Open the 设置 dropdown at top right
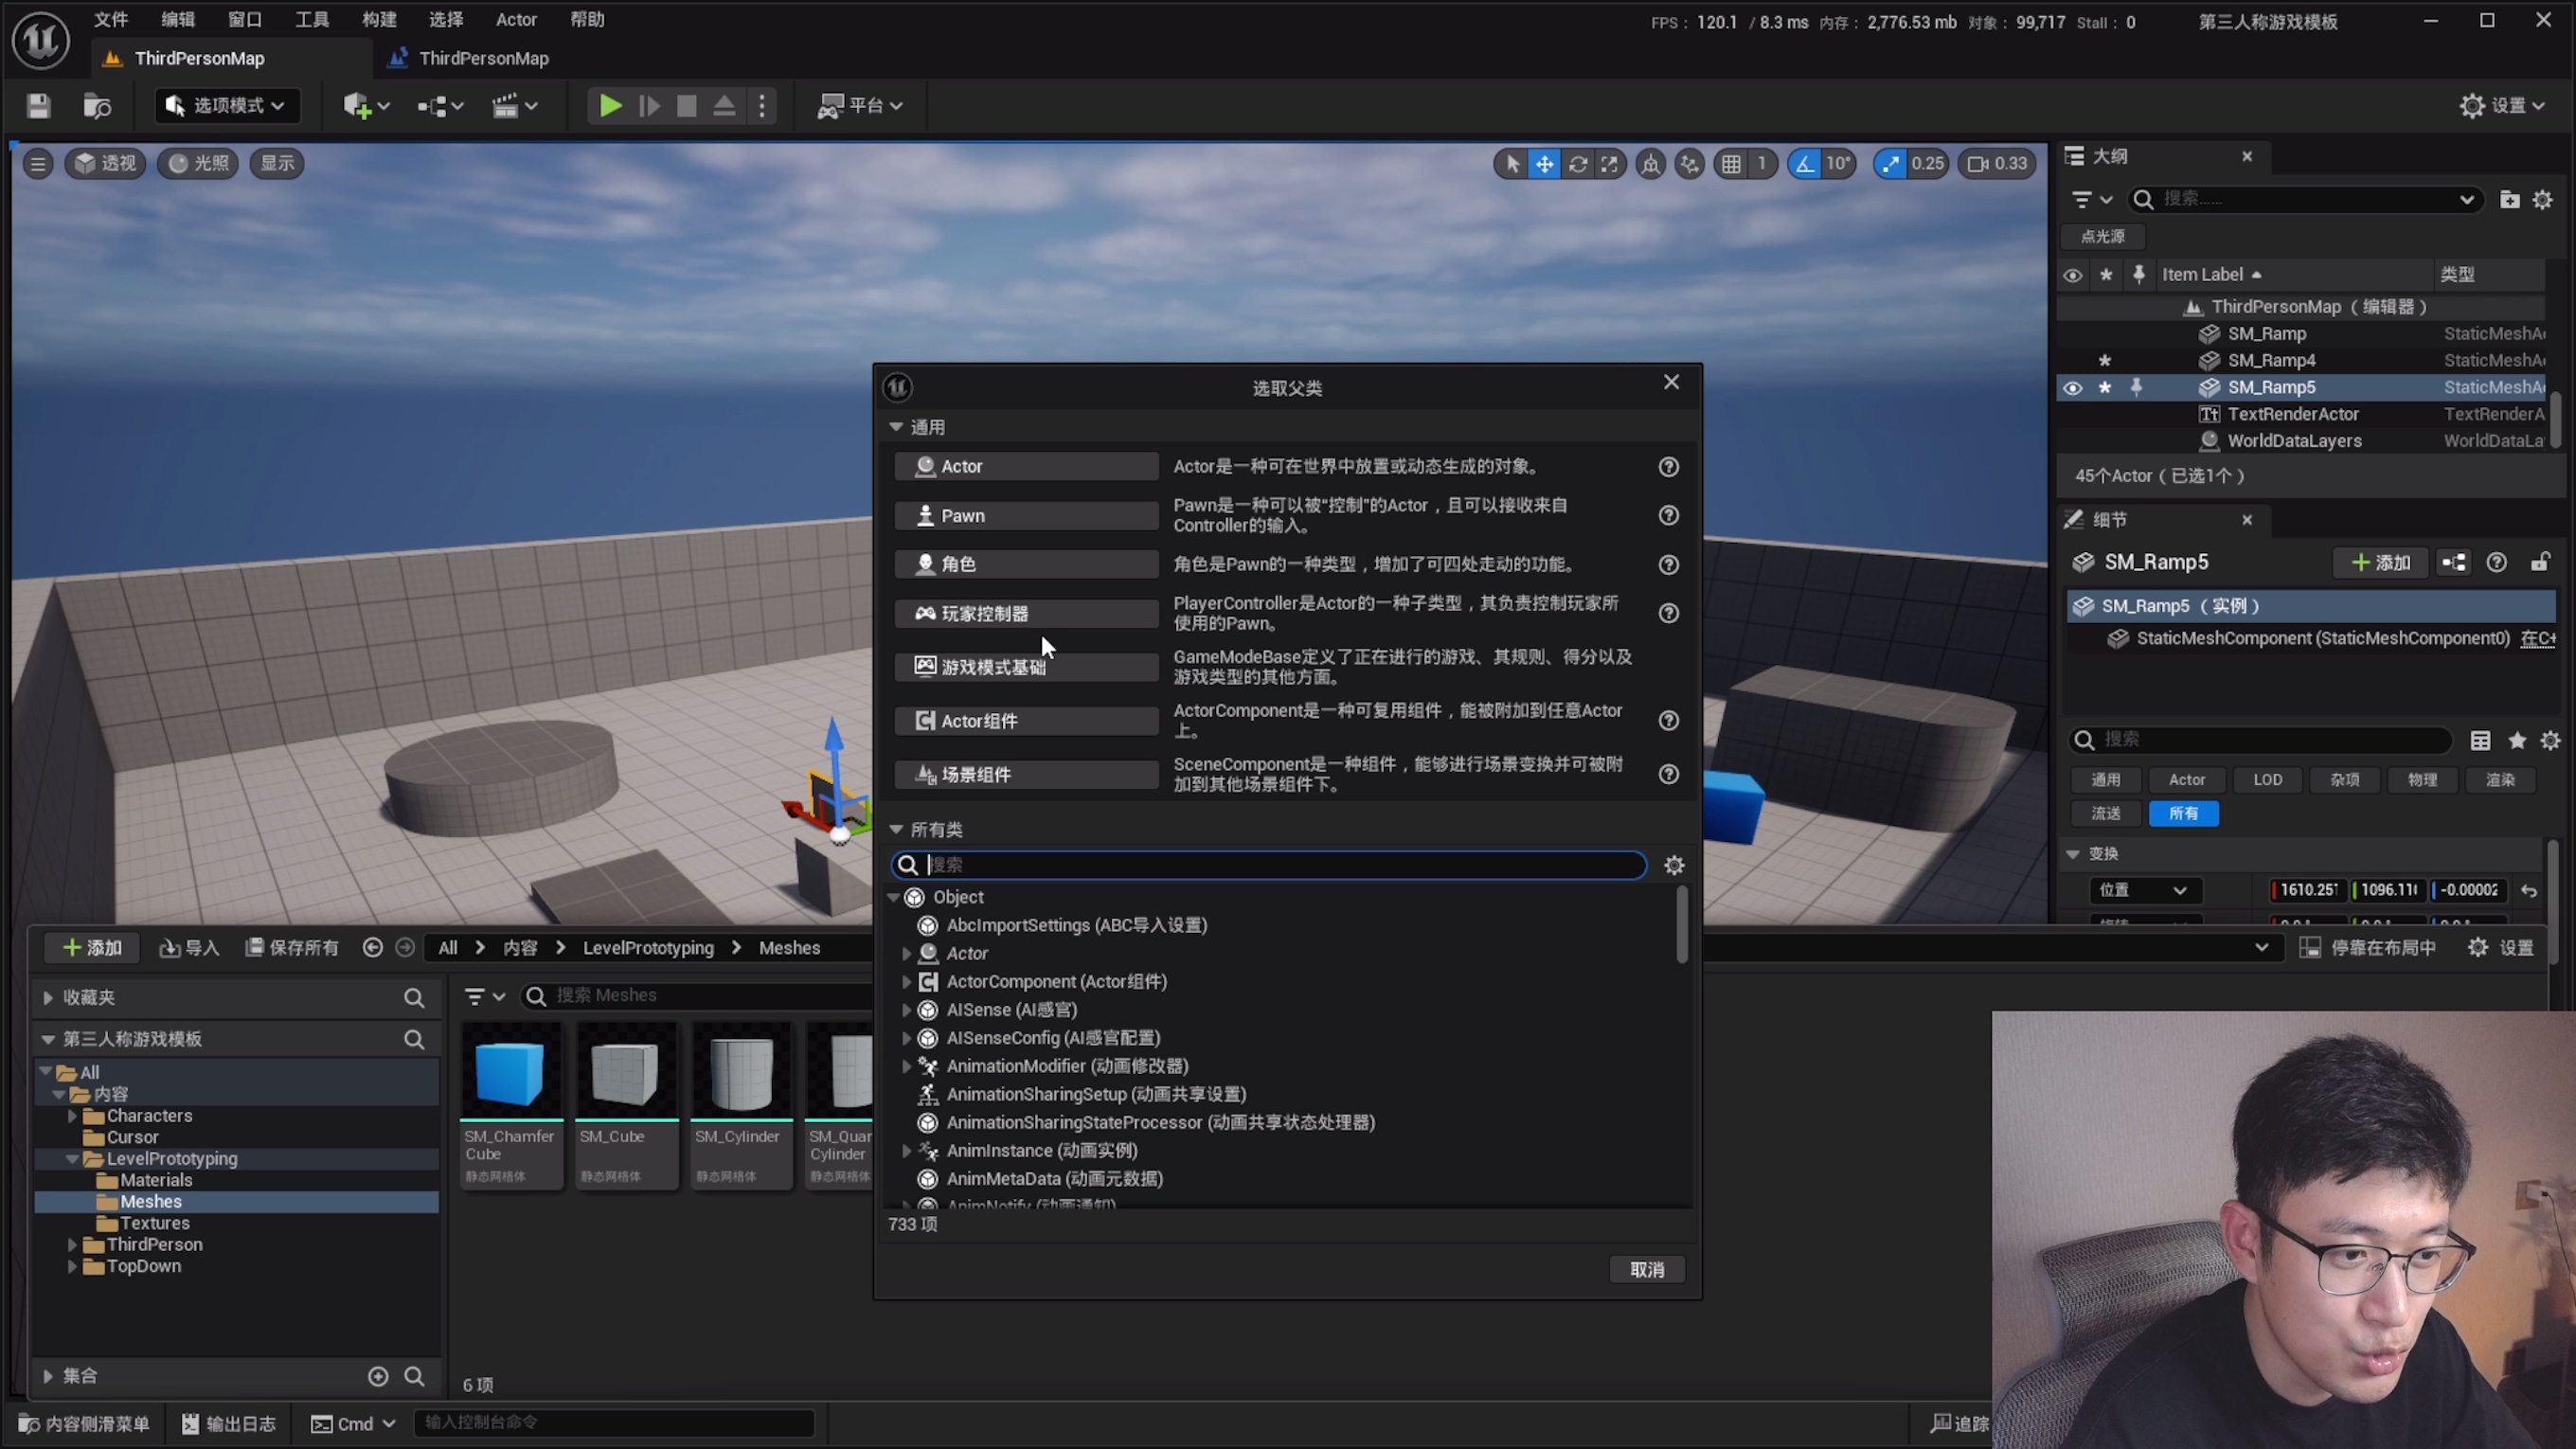Image resolution: width=2576 pixels, height=1449 pixels. 2503,106
